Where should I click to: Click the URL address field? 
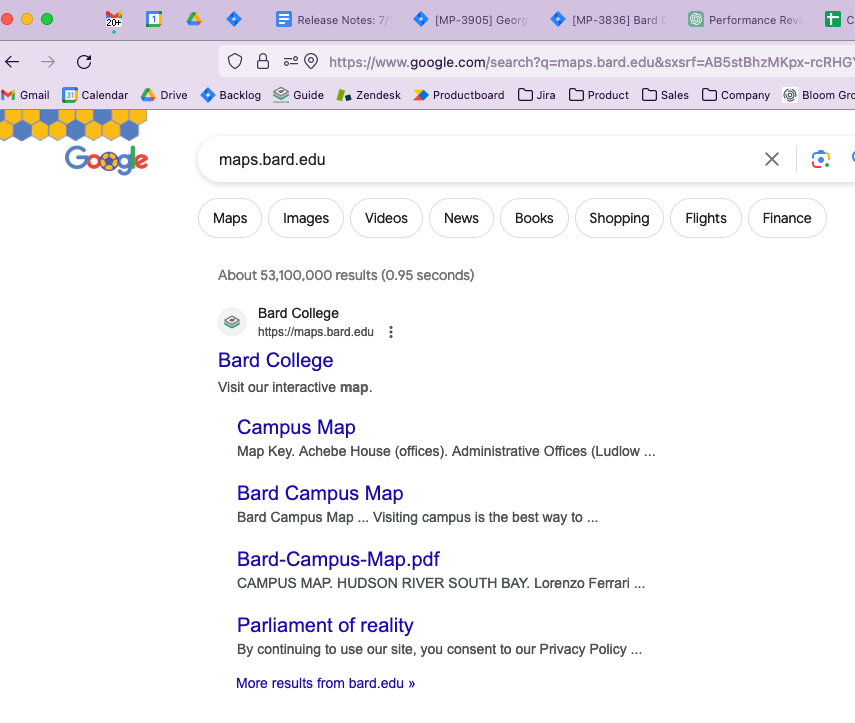pyautogui.click(x=591, y=62)
